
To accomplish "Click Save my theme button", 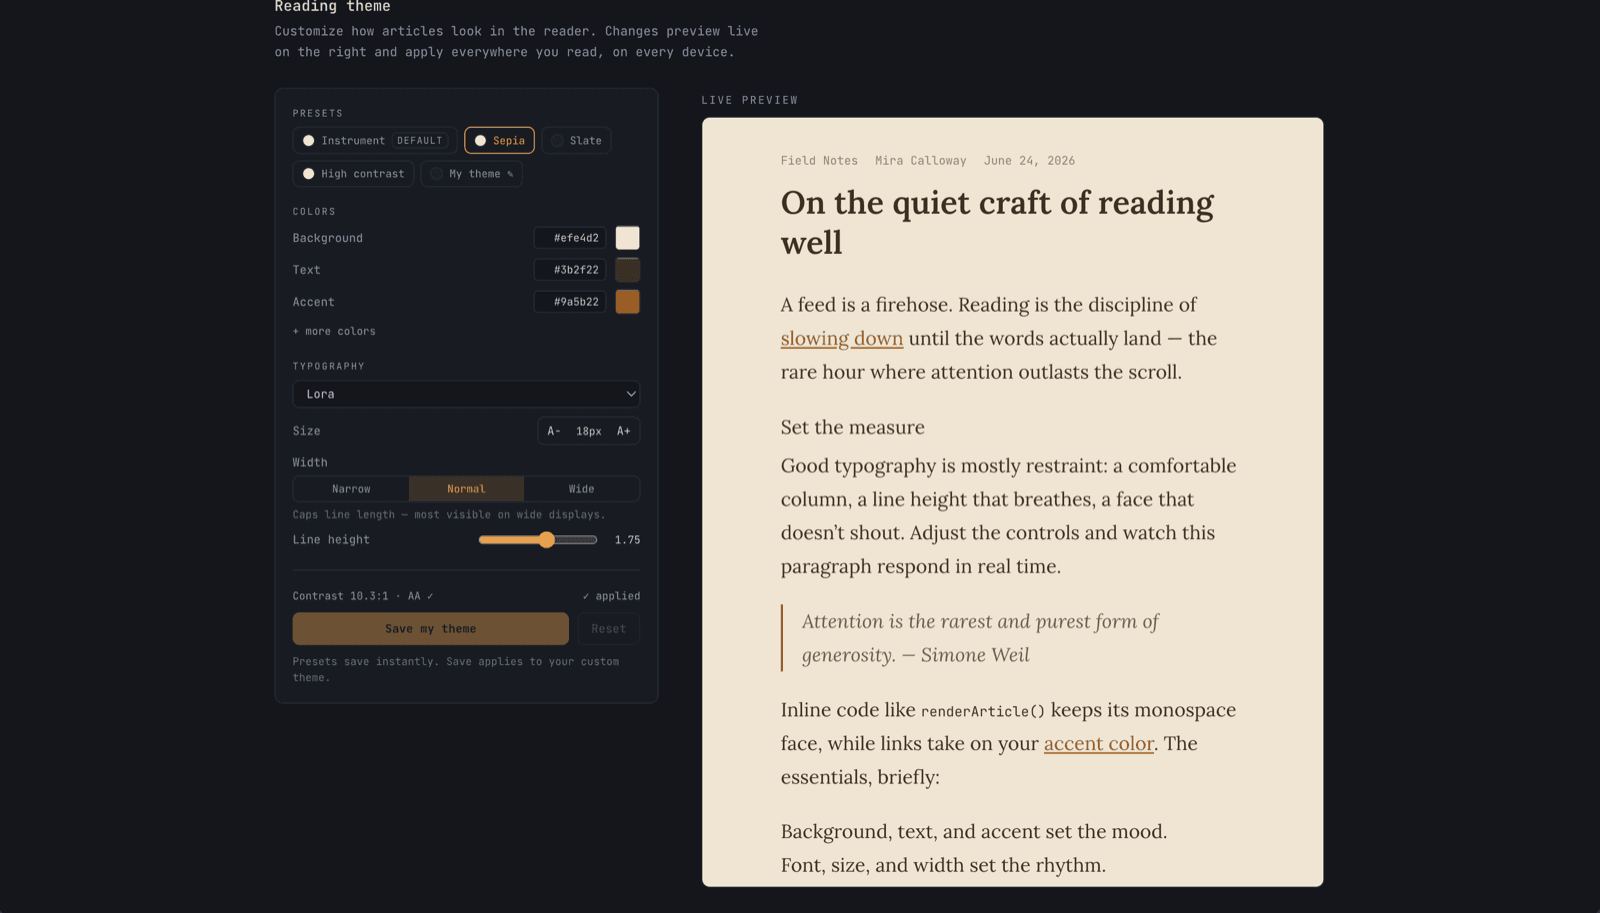I will tap(430, 629).
